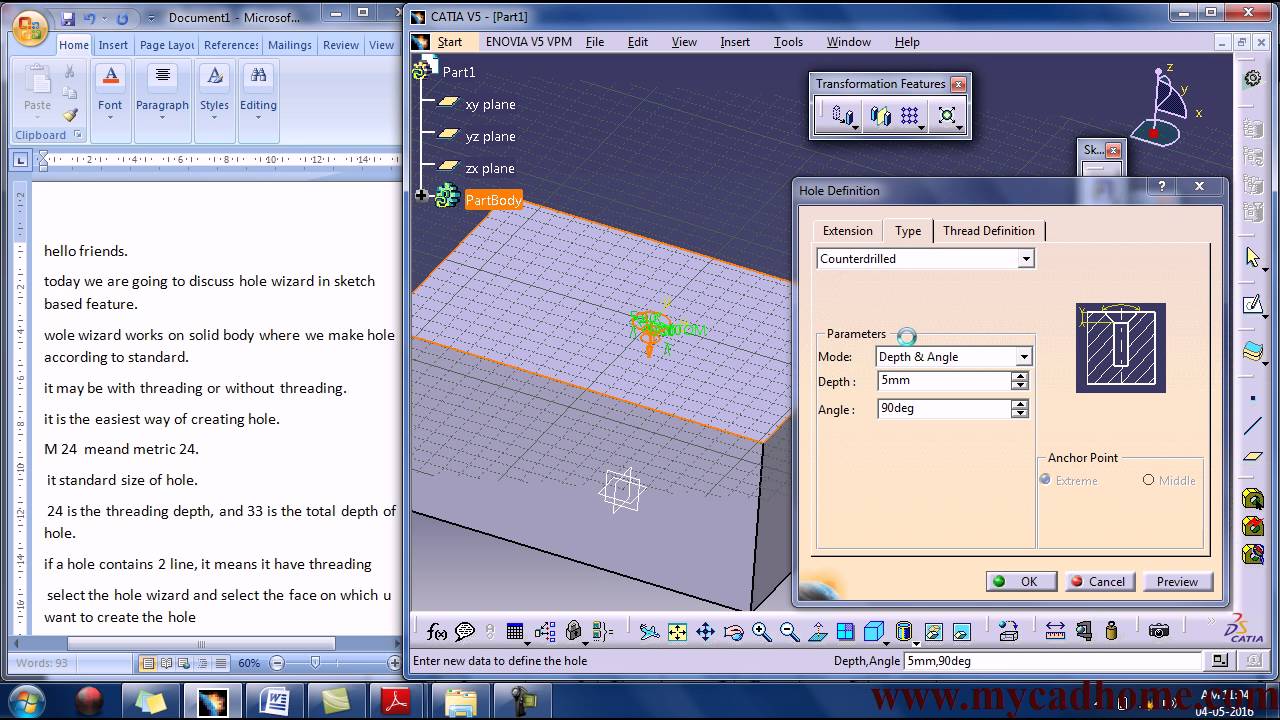
Task: Open the Mode Depth & Angle dropdown
Action: 1024,357
